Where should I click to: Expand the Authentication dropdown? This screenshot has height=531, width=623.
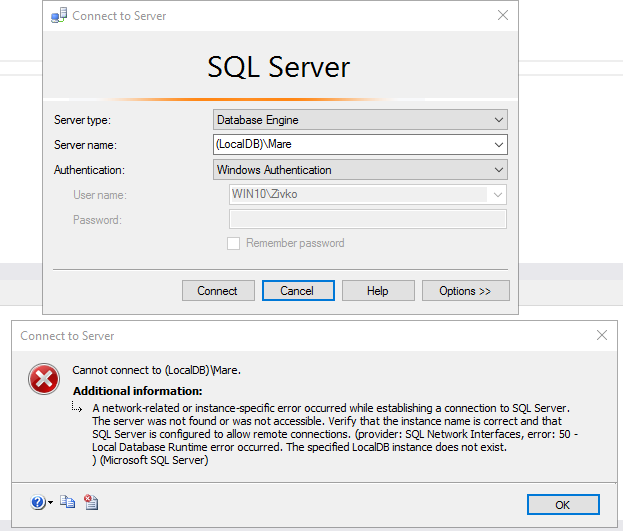pos(499,170)
